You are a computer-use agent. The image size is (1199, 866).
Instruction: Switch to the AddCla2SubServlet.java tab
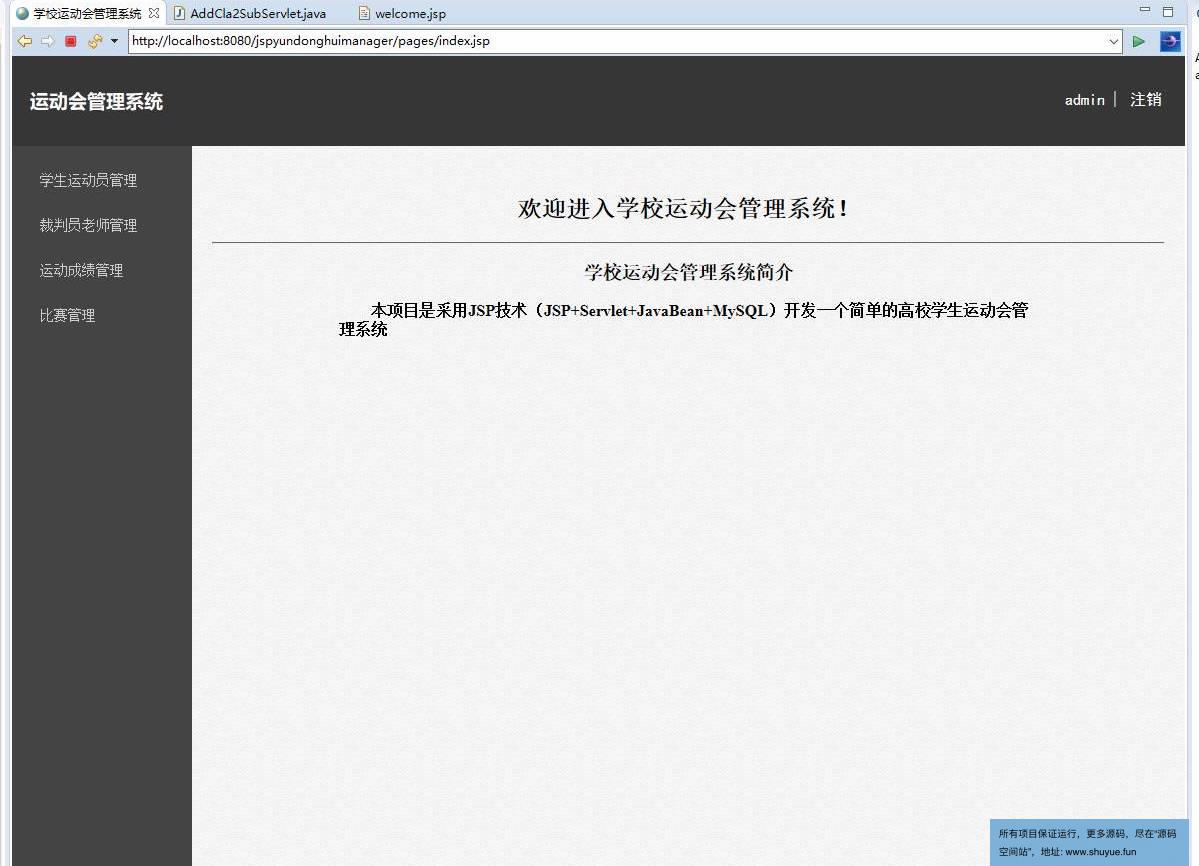click(250, 13)
